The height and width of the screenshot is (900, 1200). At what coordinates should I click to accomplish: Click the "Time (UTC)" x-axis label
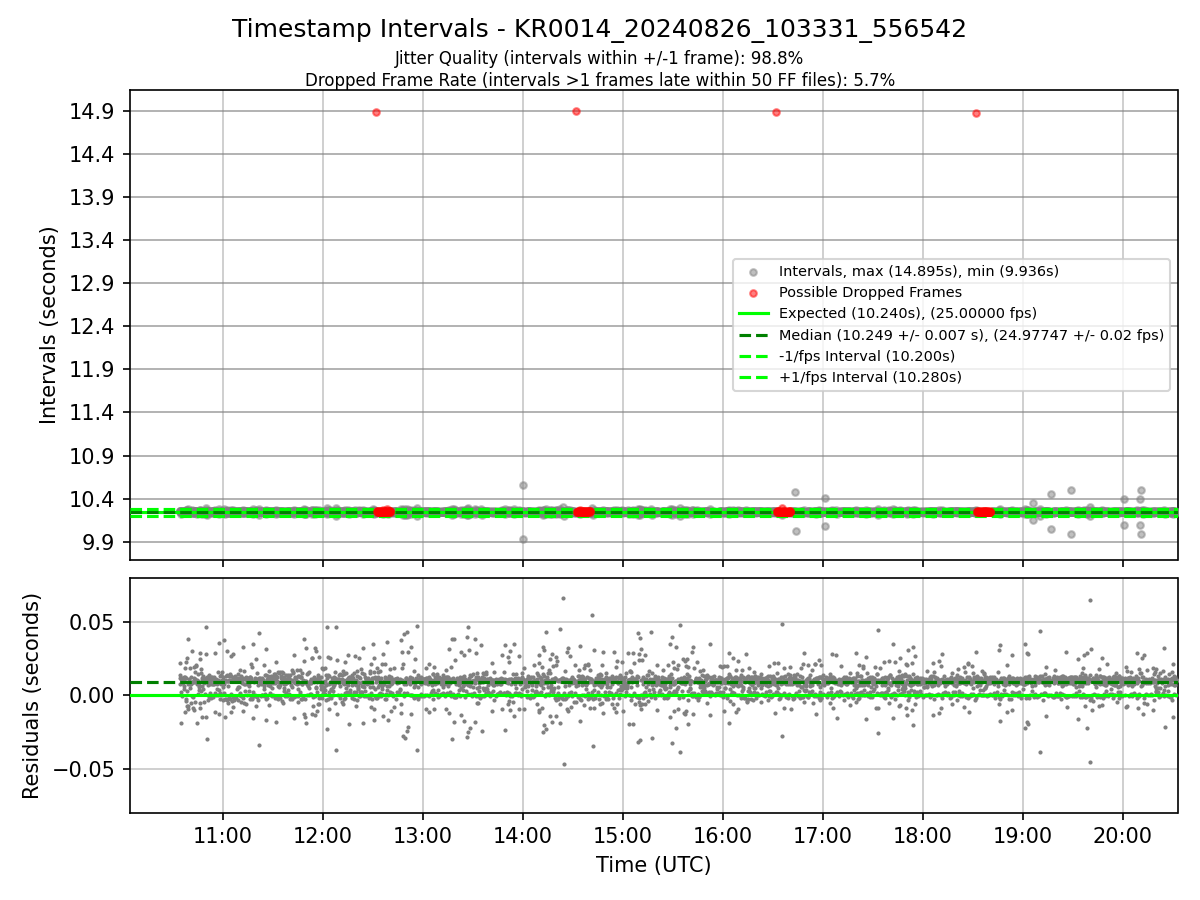coord(653,865)
